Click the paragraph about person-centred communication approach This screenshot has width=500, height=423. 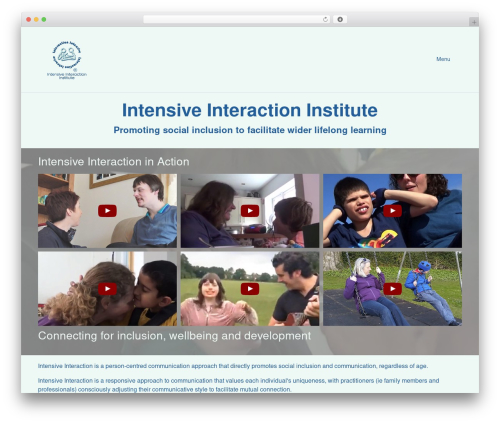point(233,366)
